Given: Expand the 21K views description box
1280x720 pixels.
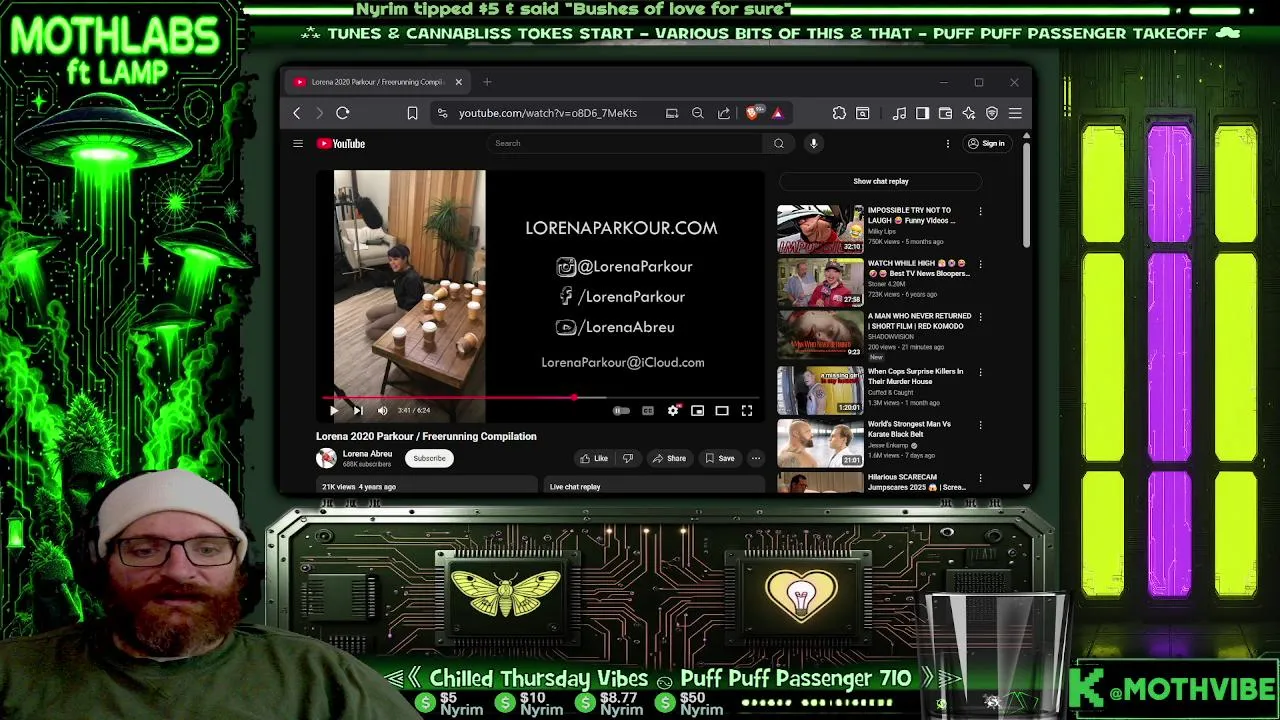Looking at the screenshot, I should tap(428, 486).
